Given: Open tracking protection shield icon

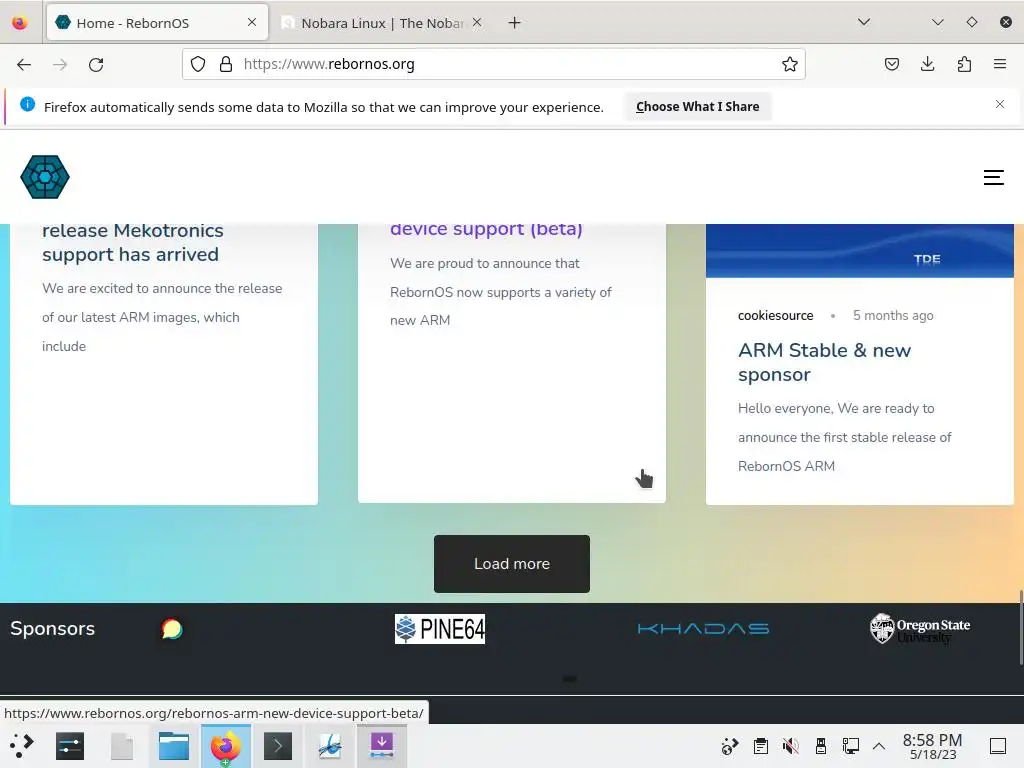Looking at the screenshot, I should tap(198, 64).
